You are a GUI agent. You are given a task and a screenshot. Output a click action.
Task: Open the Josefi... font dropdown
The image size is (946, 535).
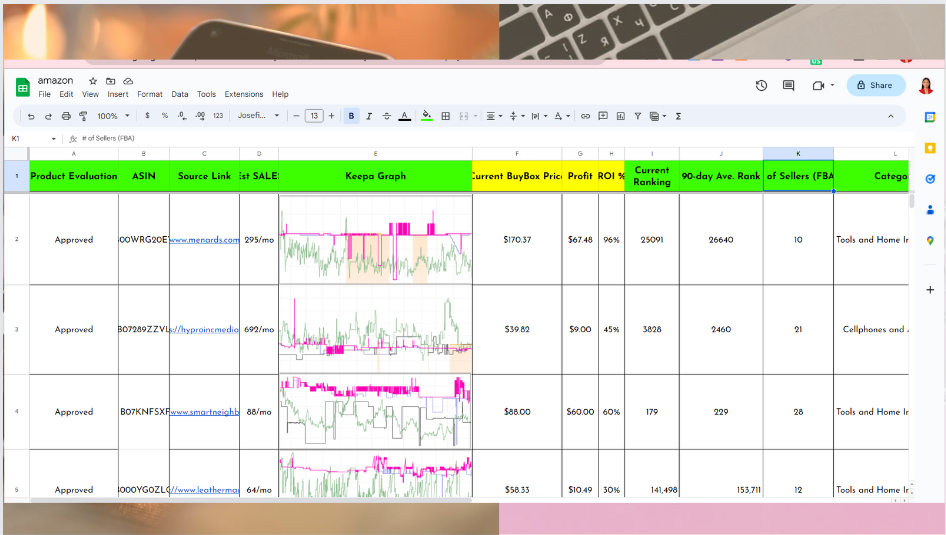pyautogui.click(x=258, y=116)
